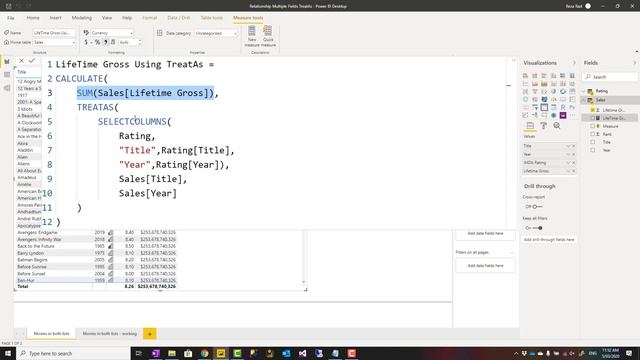Remove Lifetime Gross from Values
This screenshot has height=360, width=640.
[573, 171]
